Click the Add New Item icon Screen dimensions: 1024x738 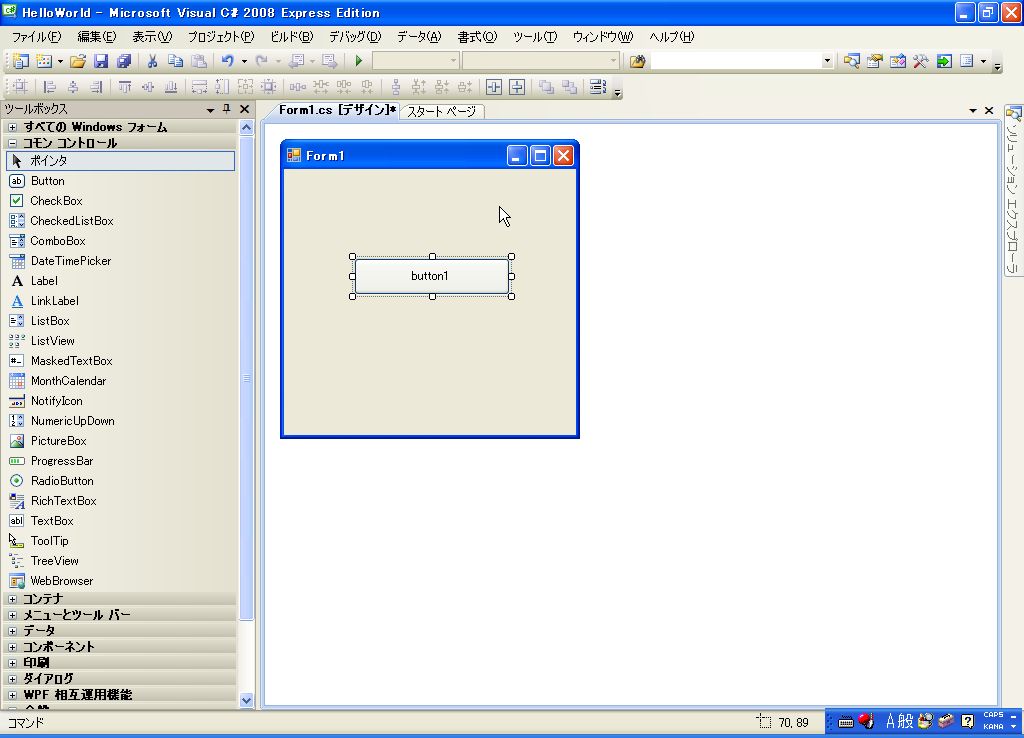coord(44,61)
